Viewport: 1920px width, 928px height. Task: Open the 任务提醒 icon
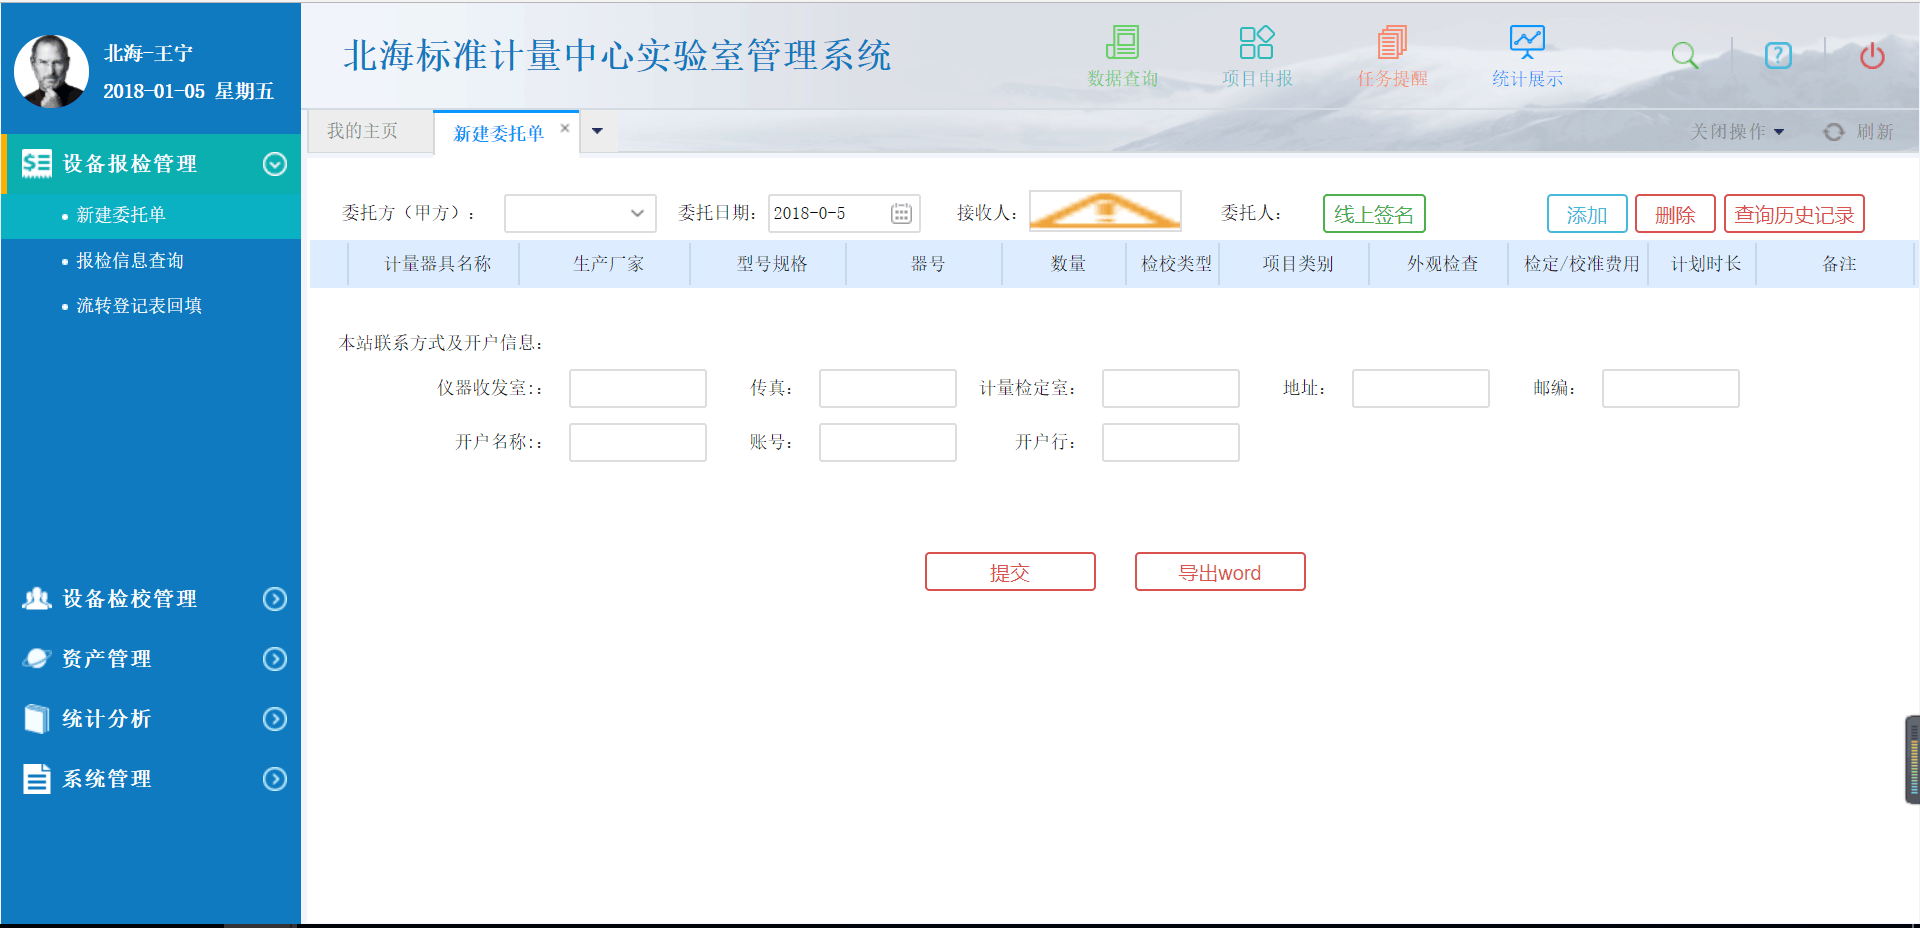(1391, 43)
